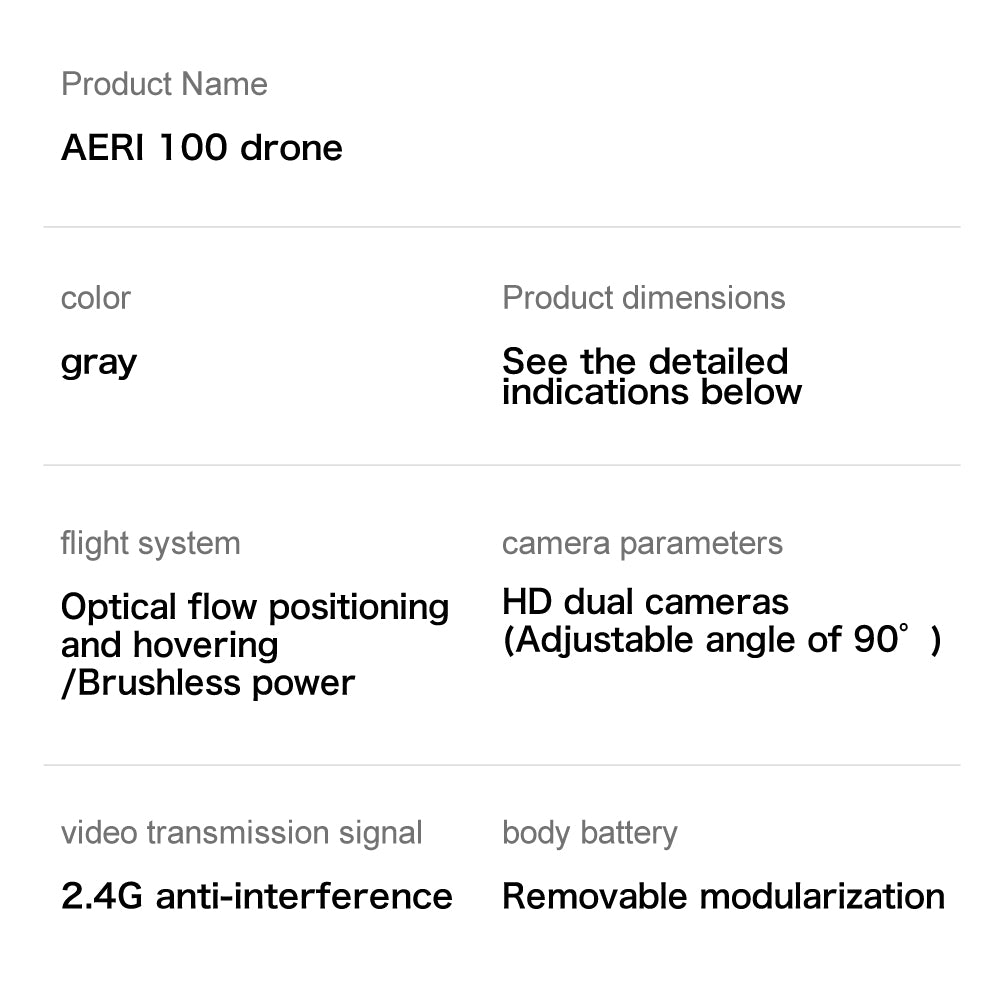Click 'See the detailed indications below' text
The width and height of the screenshot is (1000, 1000).
point(652,376)
